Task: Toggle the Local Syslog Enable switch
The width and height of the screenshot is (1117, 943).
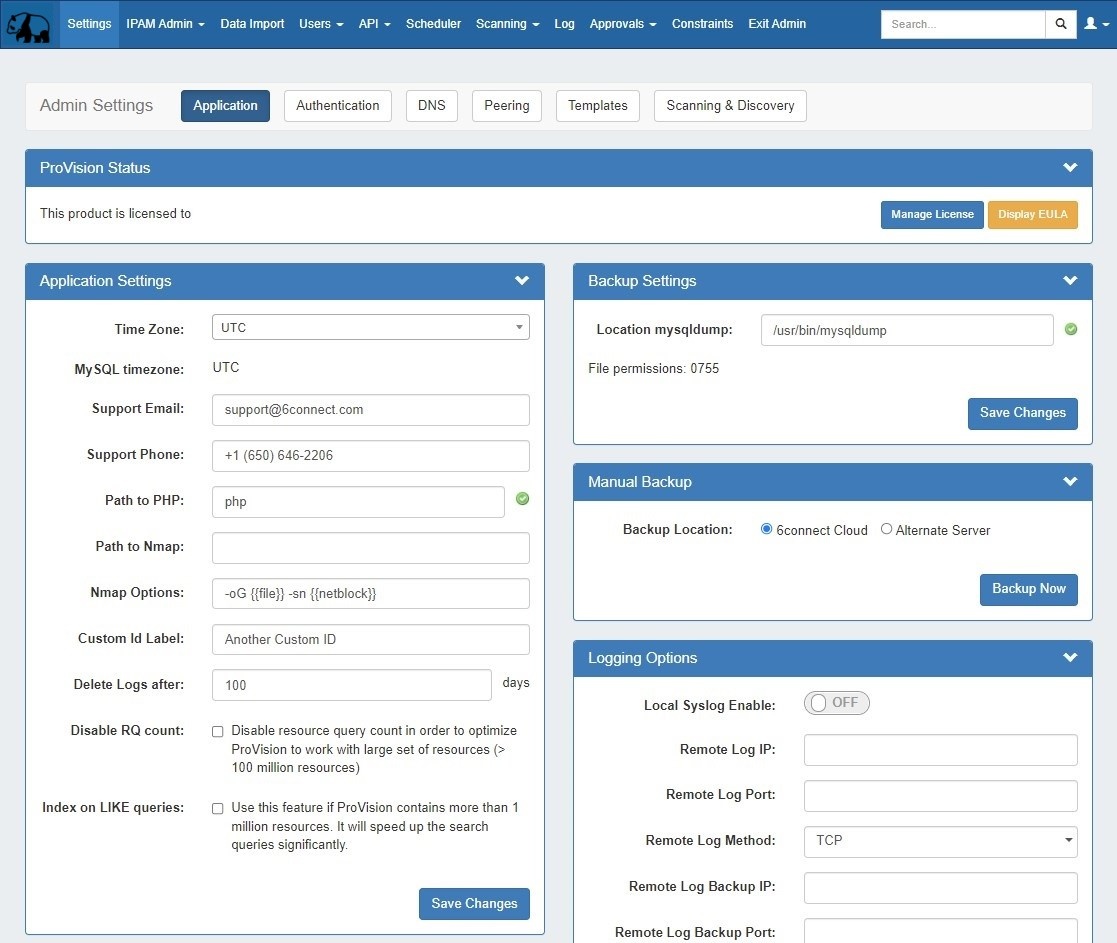Action: click(836, 703)
